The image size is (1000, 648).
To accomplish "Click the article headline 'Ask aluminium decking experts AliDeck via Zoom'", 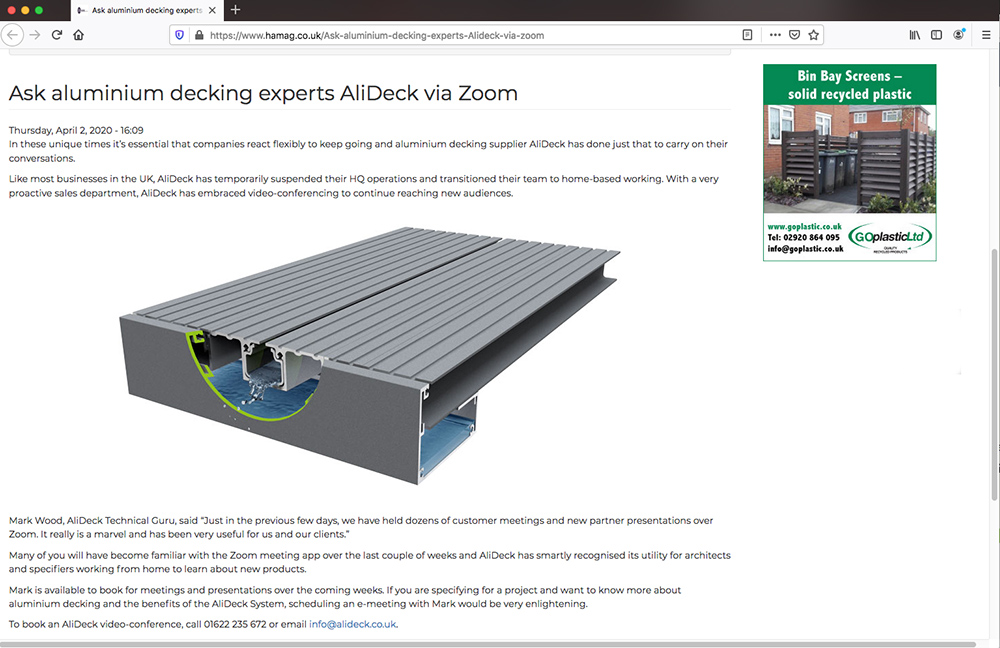I will pyautogui.click(x=263, y=93).
